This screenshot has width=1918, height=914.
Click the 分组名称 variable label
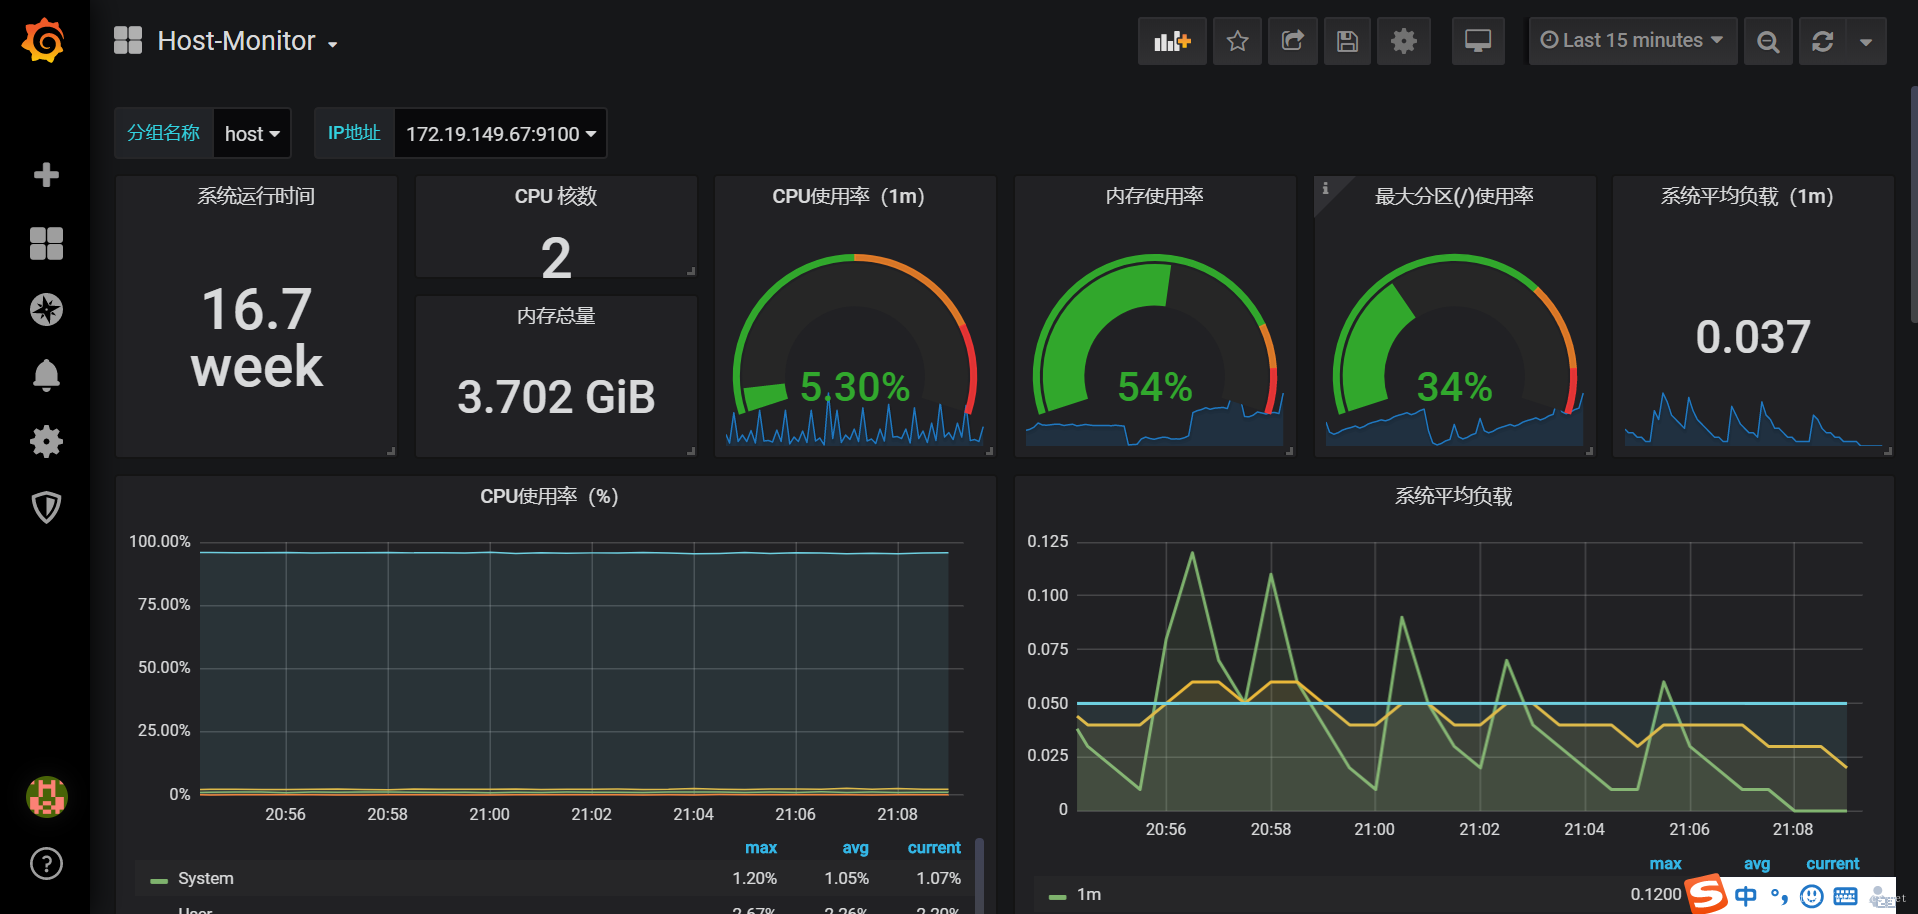[x=164, y=133]
